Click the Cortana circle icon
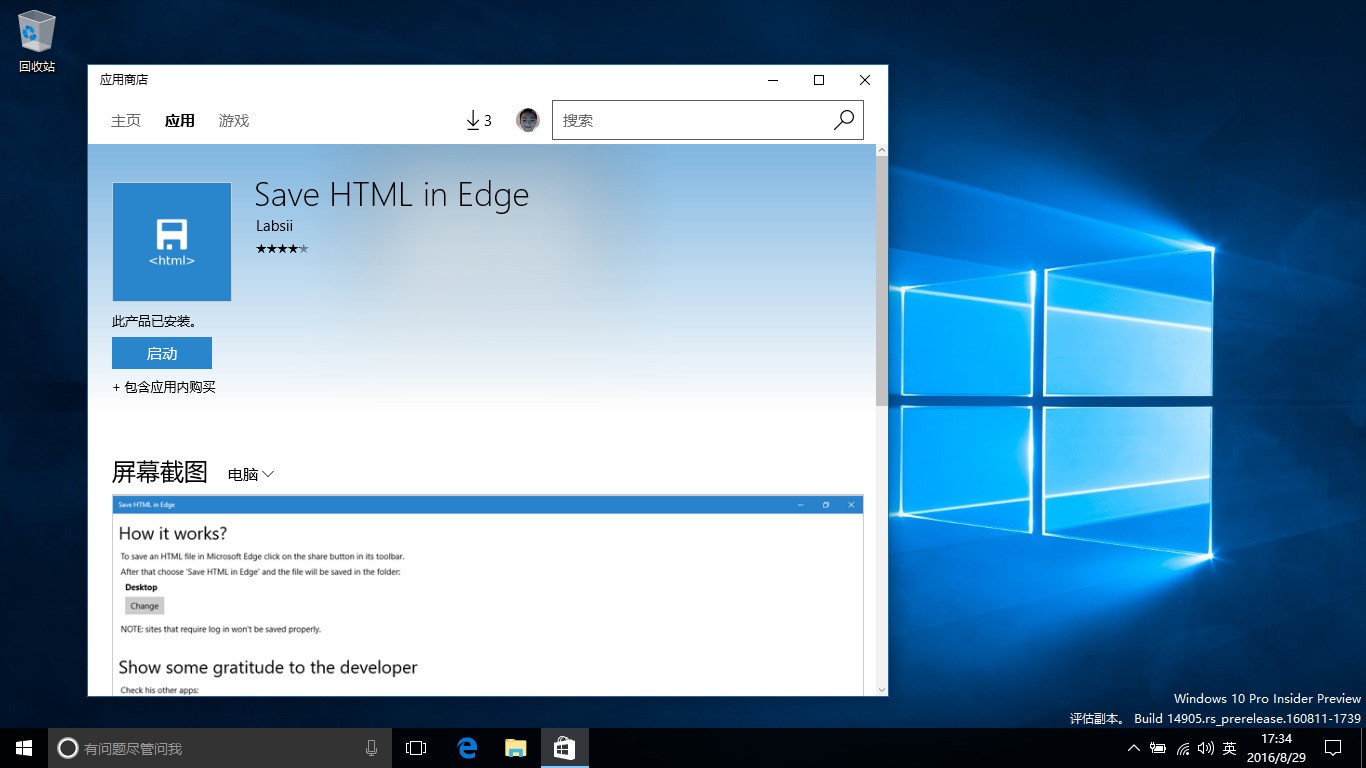 coord(68,748)
